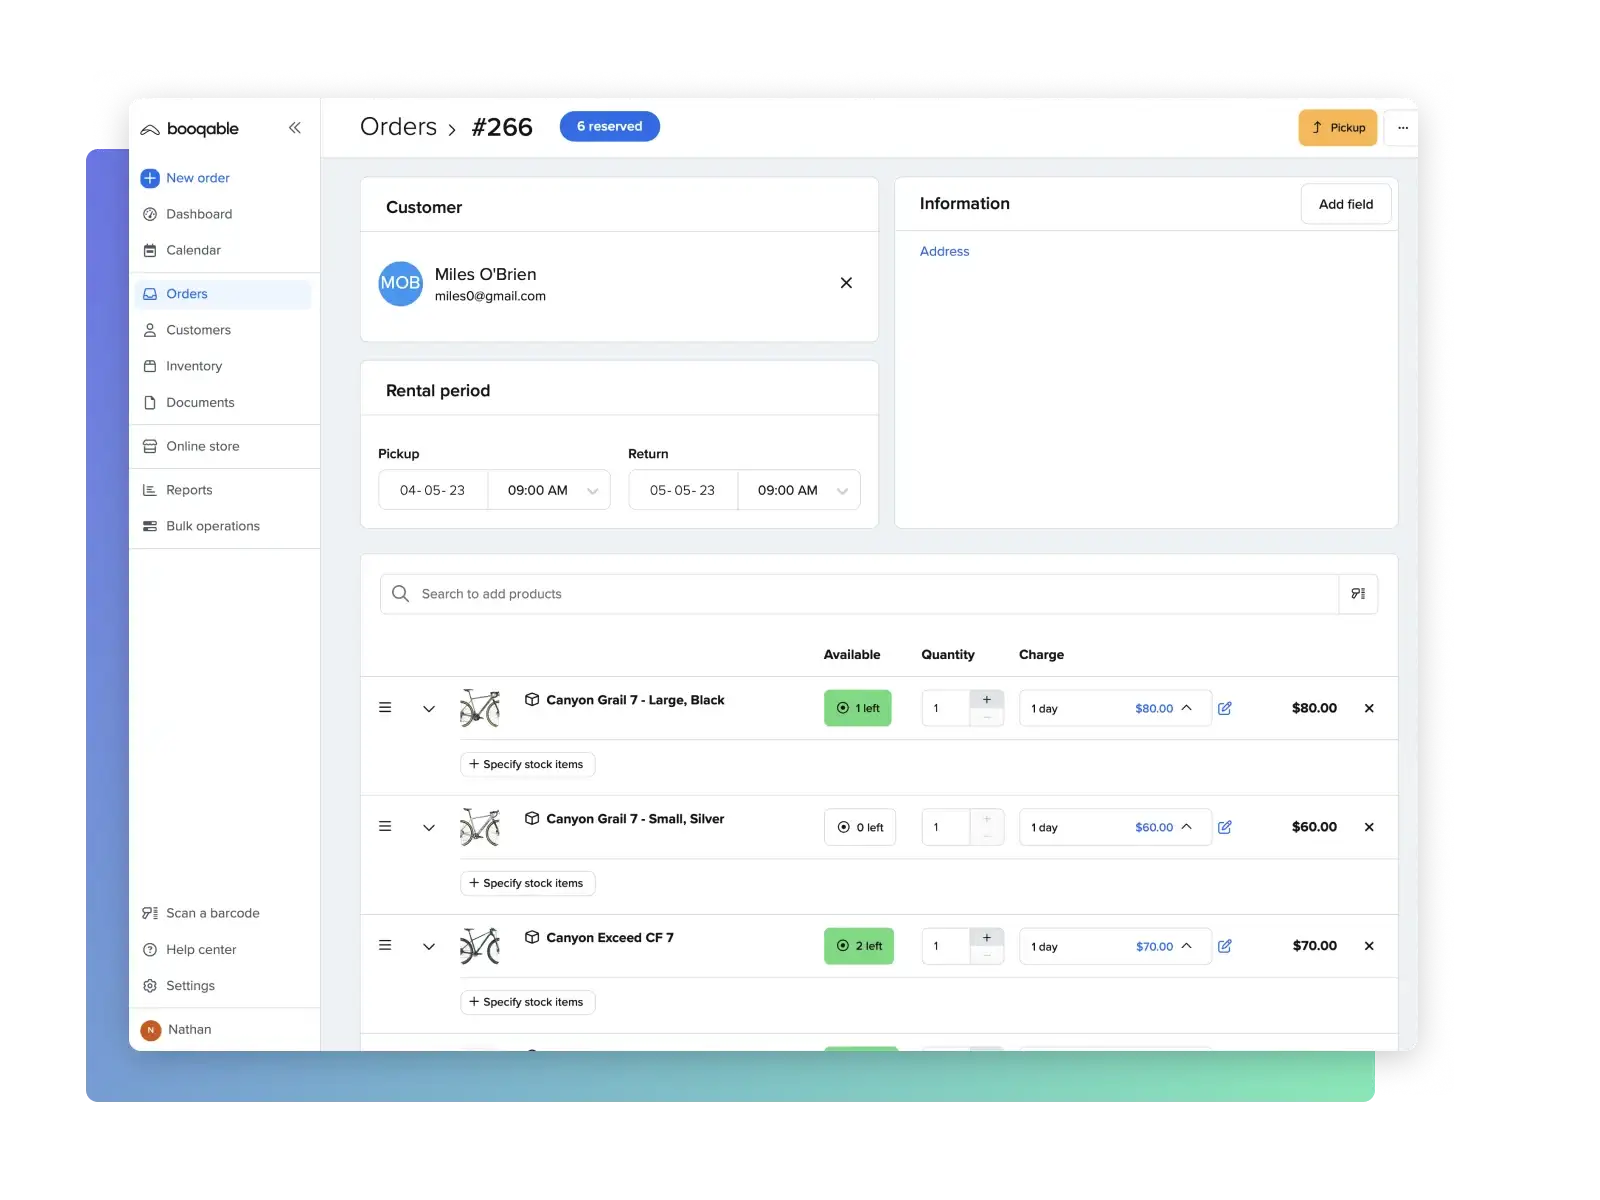Grab drag handle of Canyon Exceed CF 7
The width and height of the screenshot is (1600, 1200).
click(385, 946)
